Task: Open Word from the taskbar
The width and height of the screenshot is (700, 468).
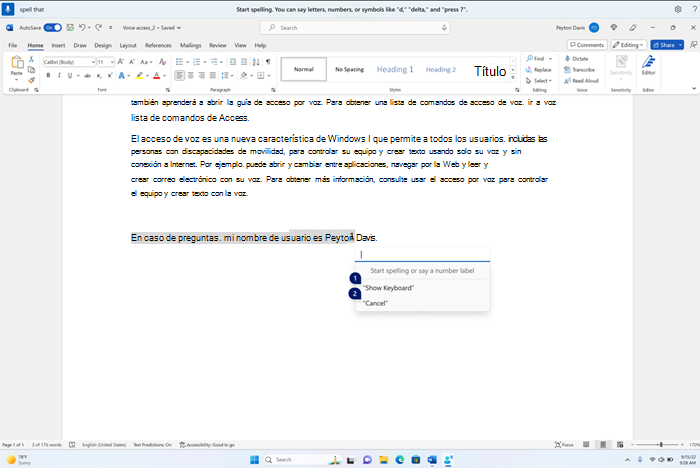Action: pos(432,460)
